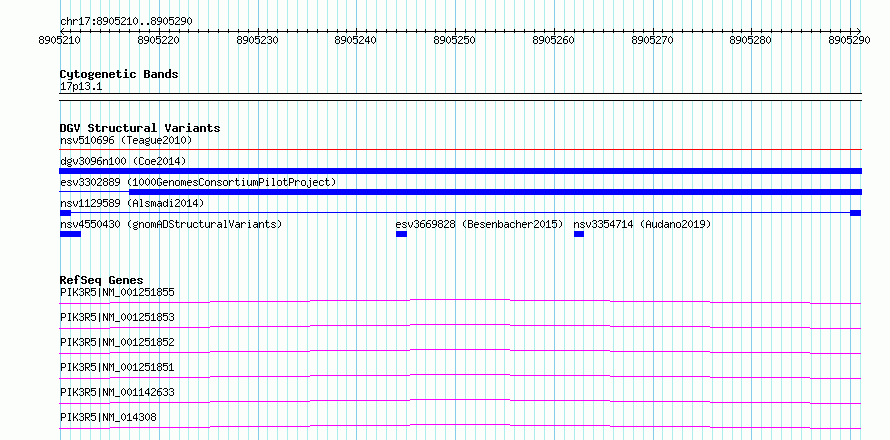
Task: Open PIK3R5|NM_001251853 transcript label
Action: pyautogui.click(x=117, y=317)
